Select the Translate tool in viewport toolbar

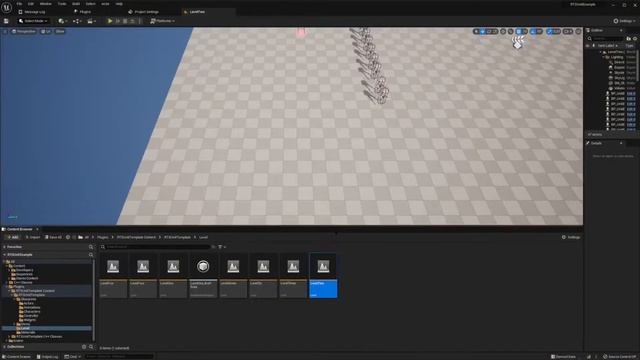point(482,31)
